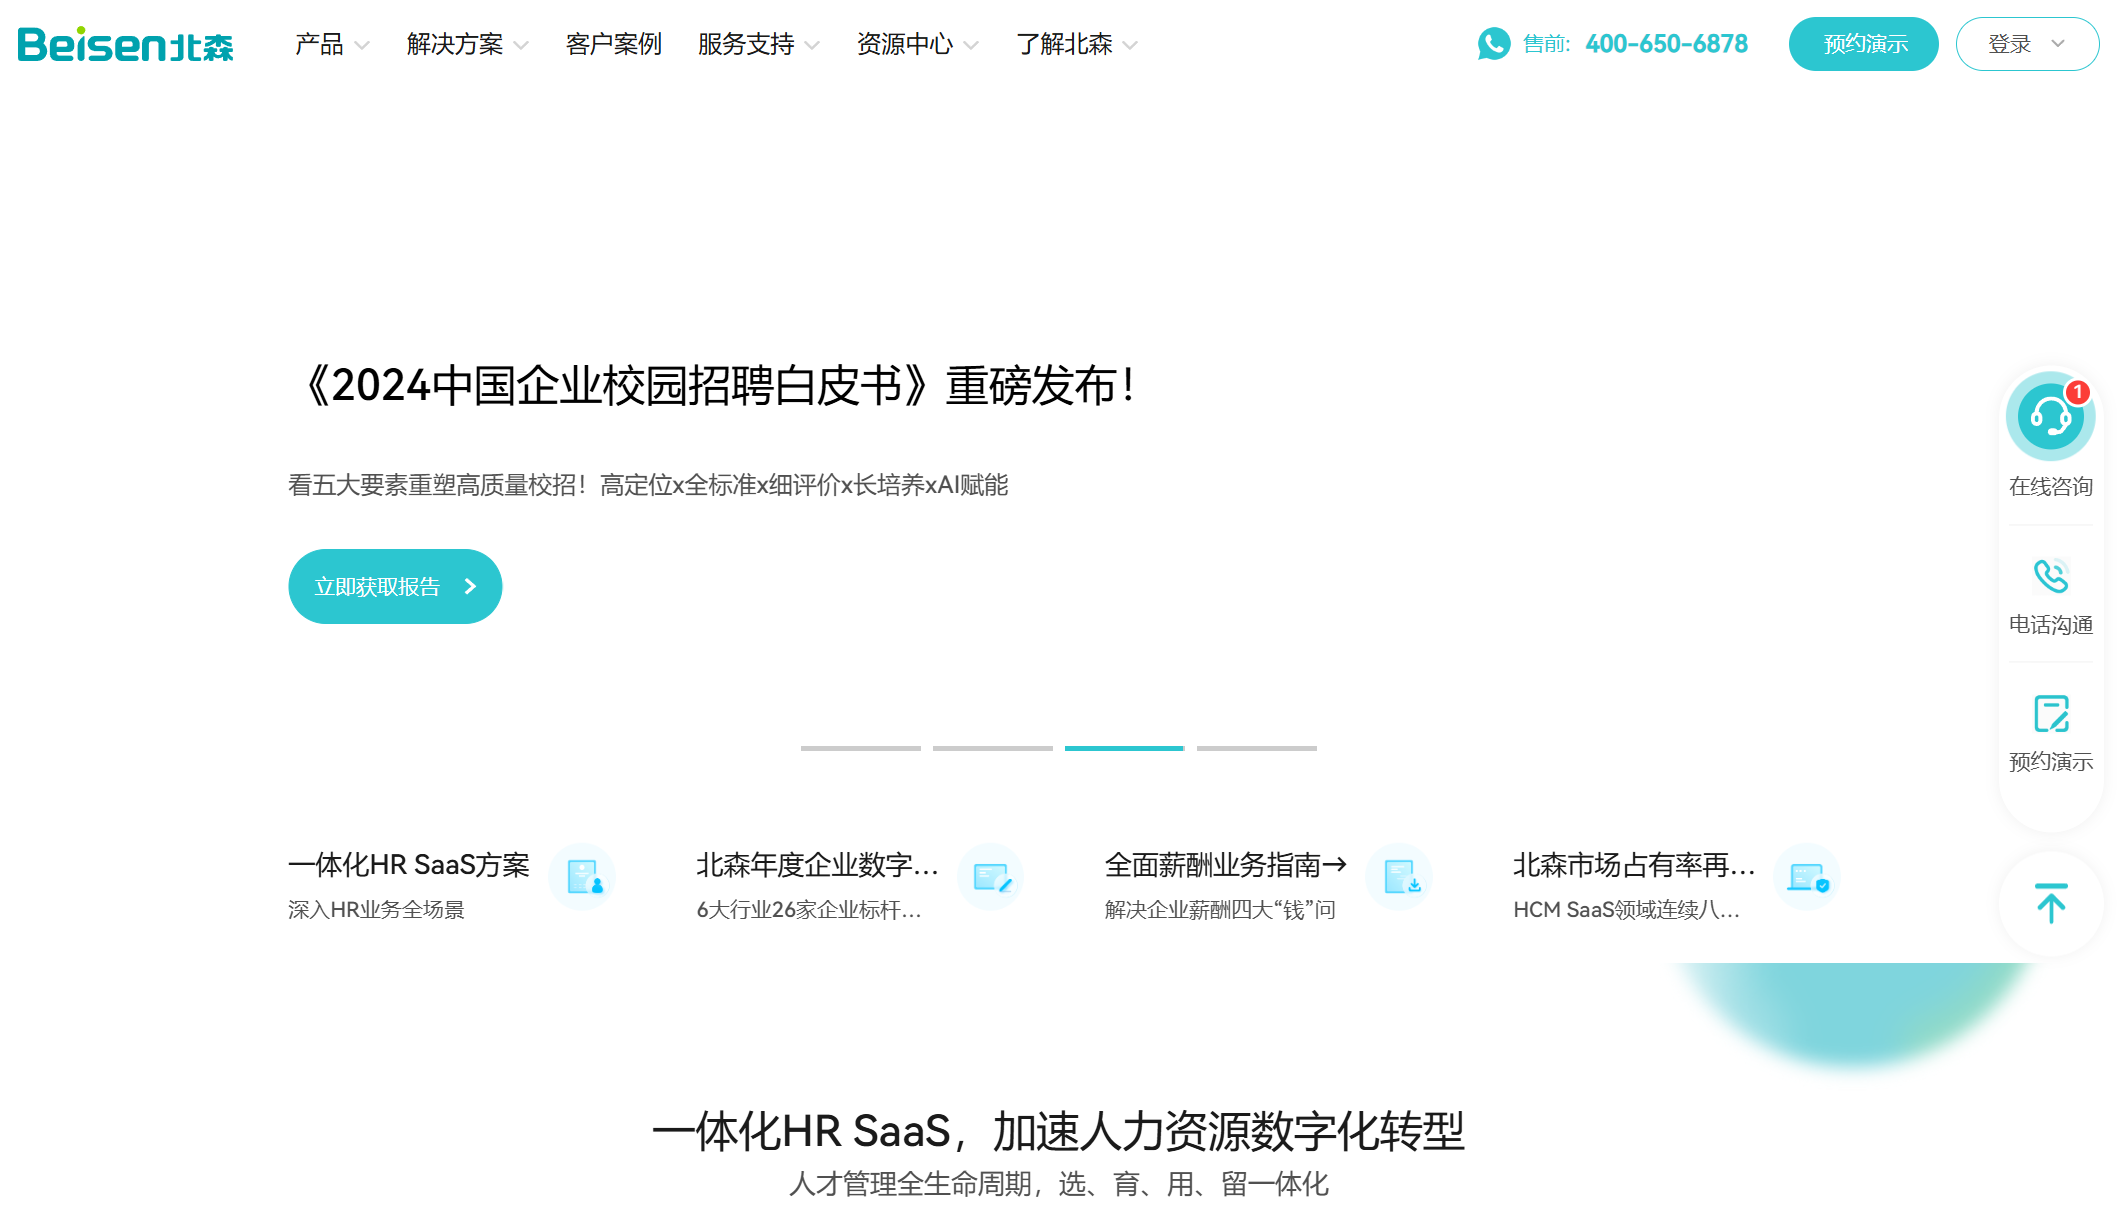Open the 登录 dropdown
2120x1205 pixels.
pos(2027,44)
